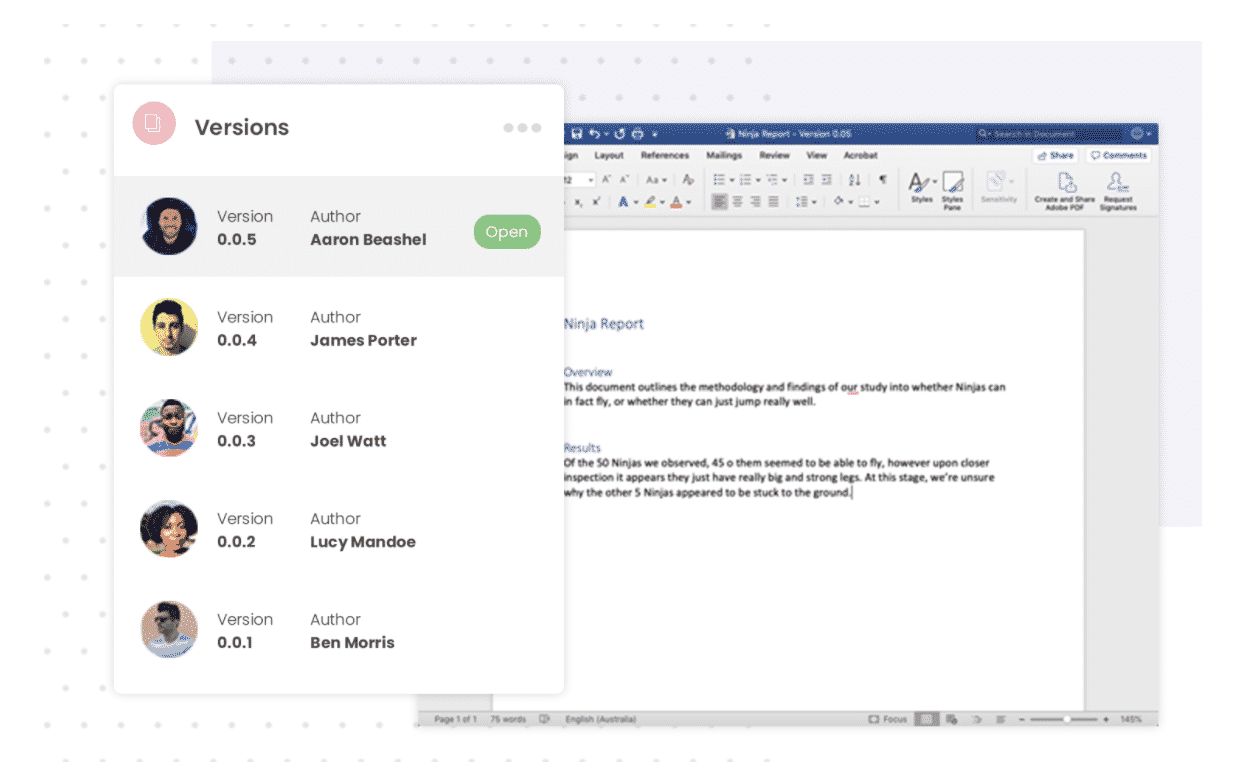1236x764 pixels.
Task: Switch to the Review ribbon tab
Action: 774,155
